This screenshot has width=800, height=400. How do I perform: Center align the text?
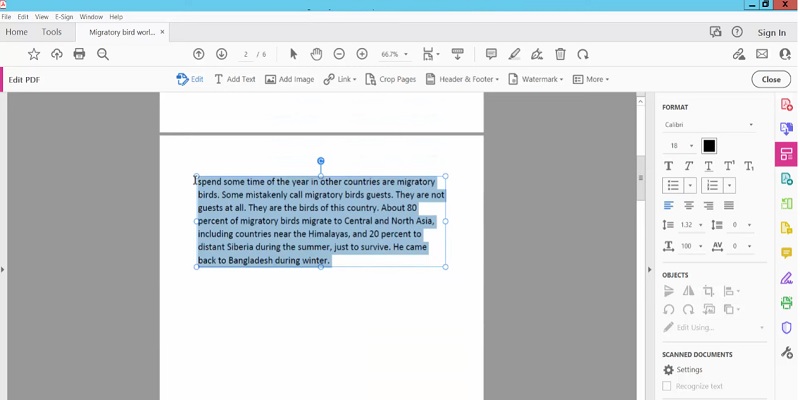point(688,205)
